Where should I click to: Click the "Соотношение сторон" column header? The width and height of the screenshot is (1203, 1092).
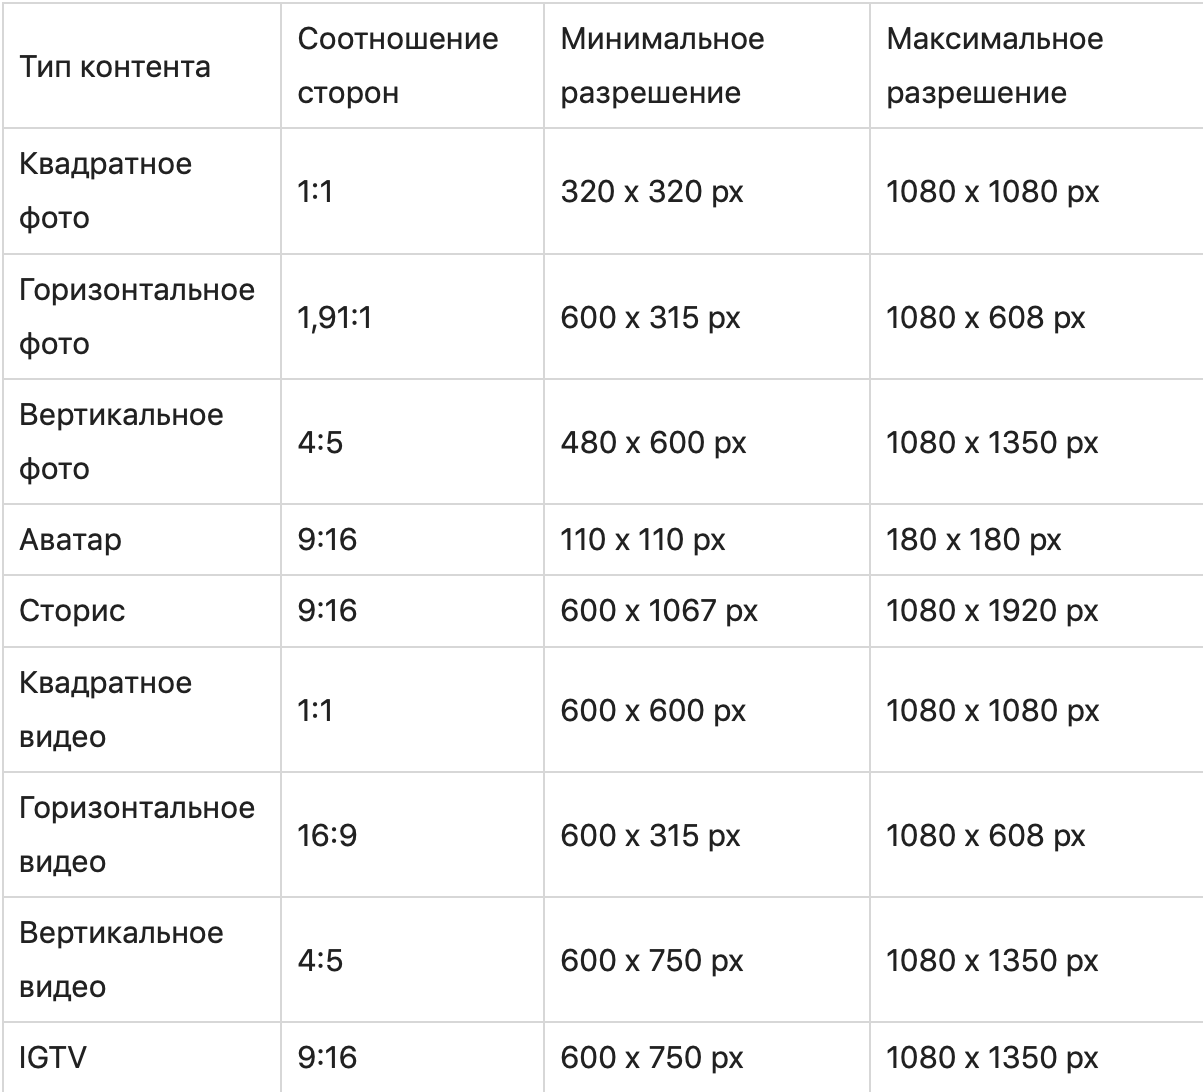[x=397, y=66]
